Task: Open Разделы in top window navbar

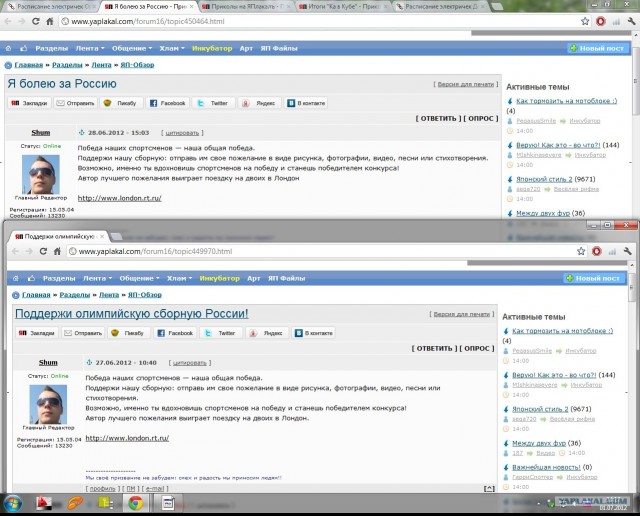Action: (x=51, y=48)
